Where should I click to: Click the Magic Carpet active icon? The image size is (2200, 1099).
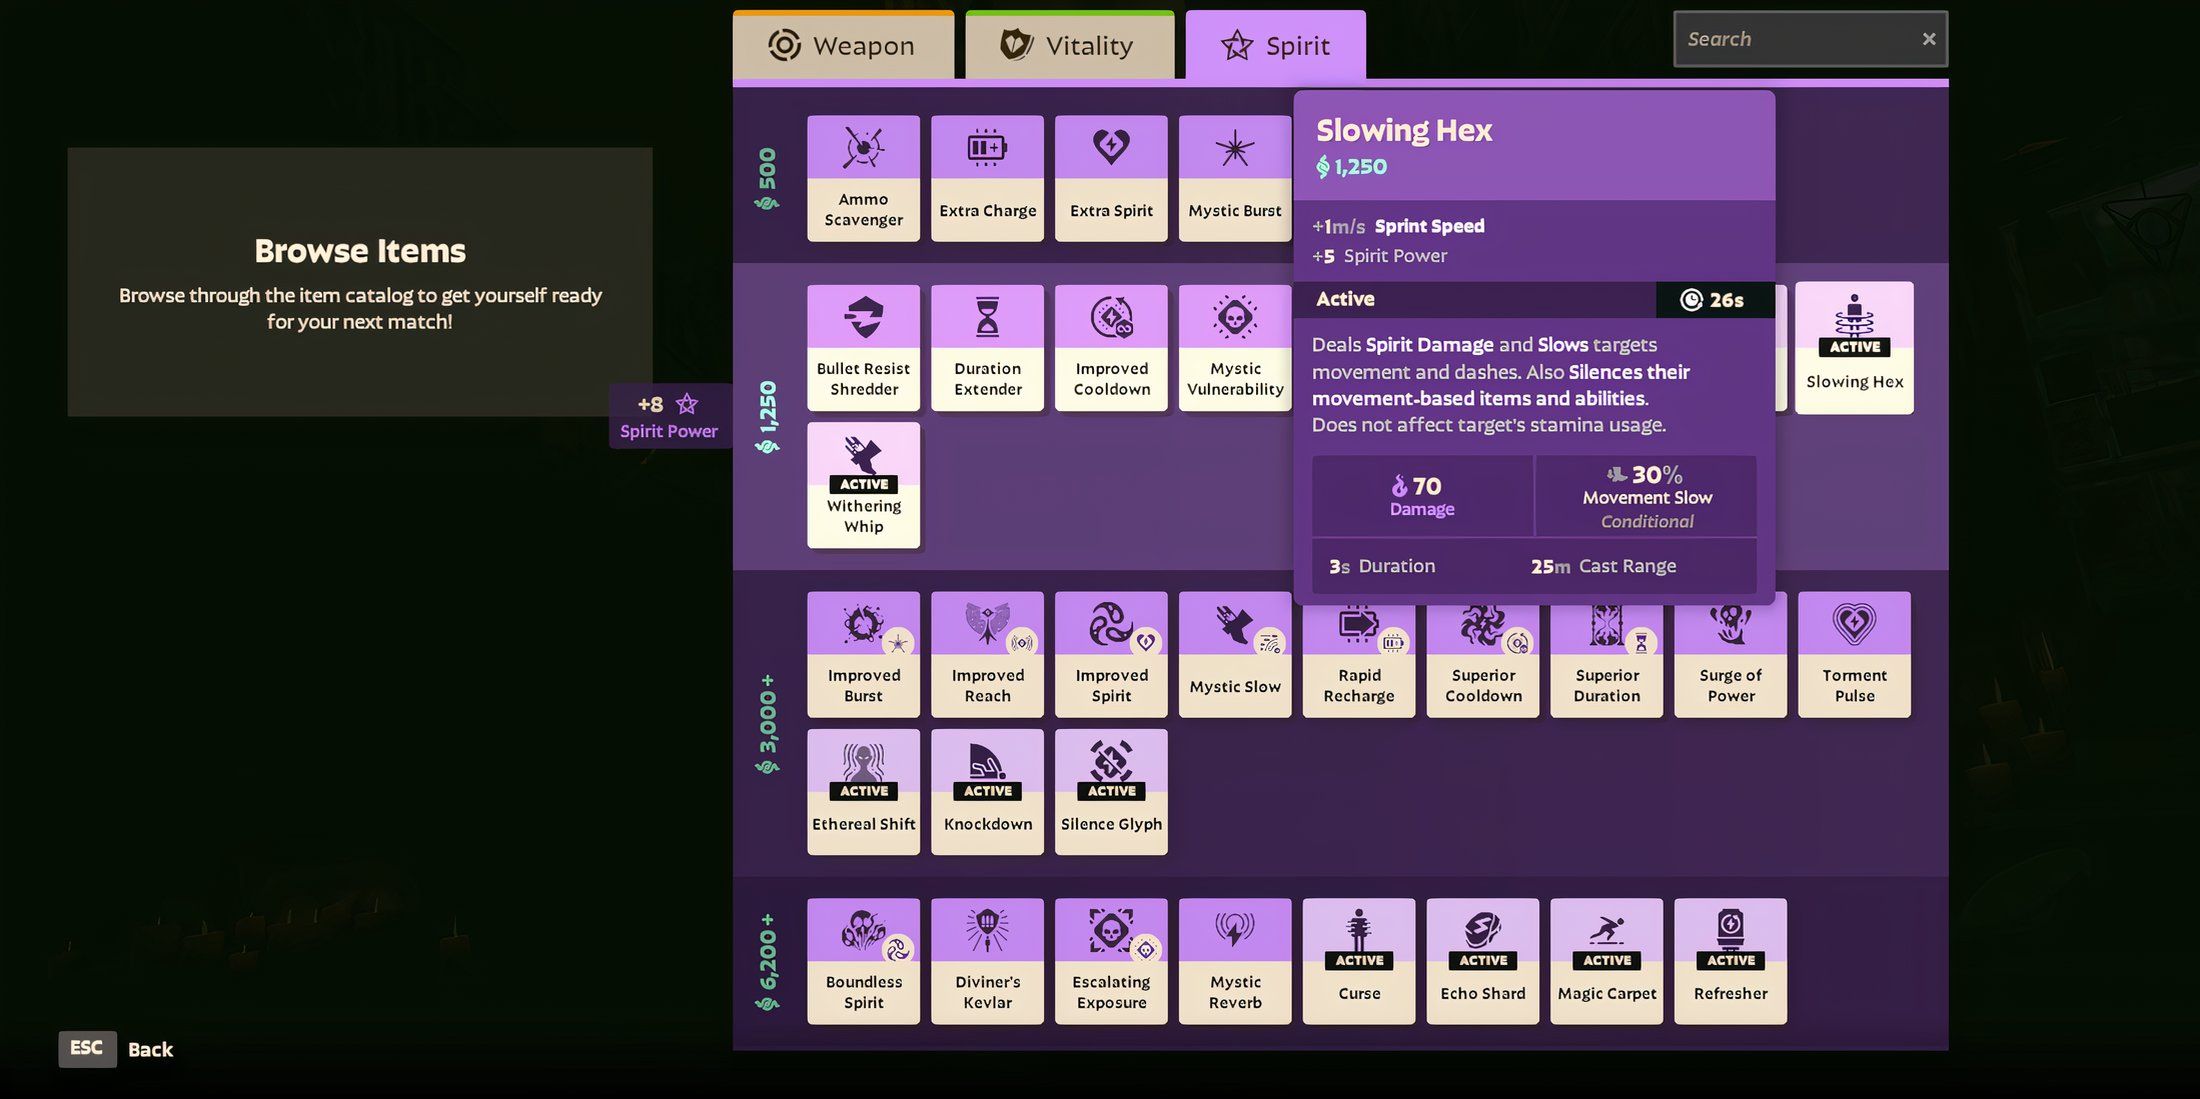pyautogui.click(x=1605, y=959)
